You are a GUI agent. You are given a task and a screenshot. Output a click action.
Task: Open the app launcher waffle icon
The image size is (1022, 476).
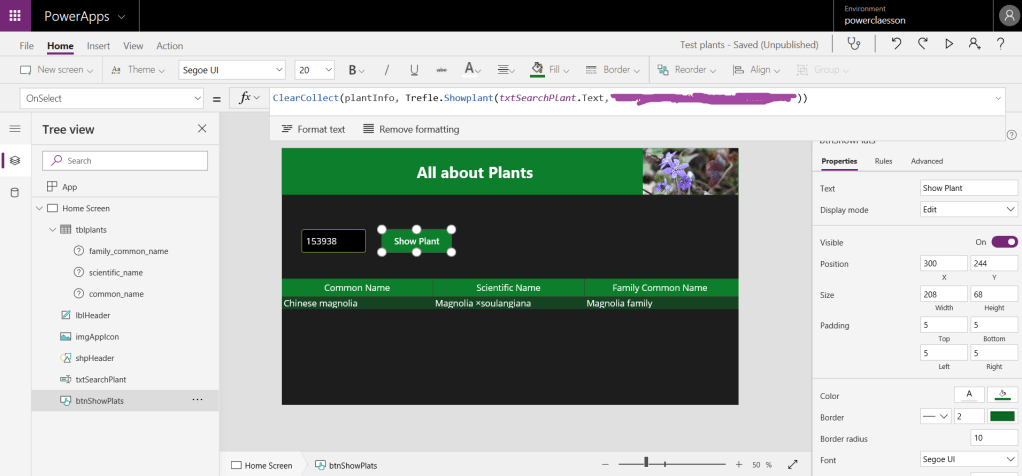pos(16,16)
